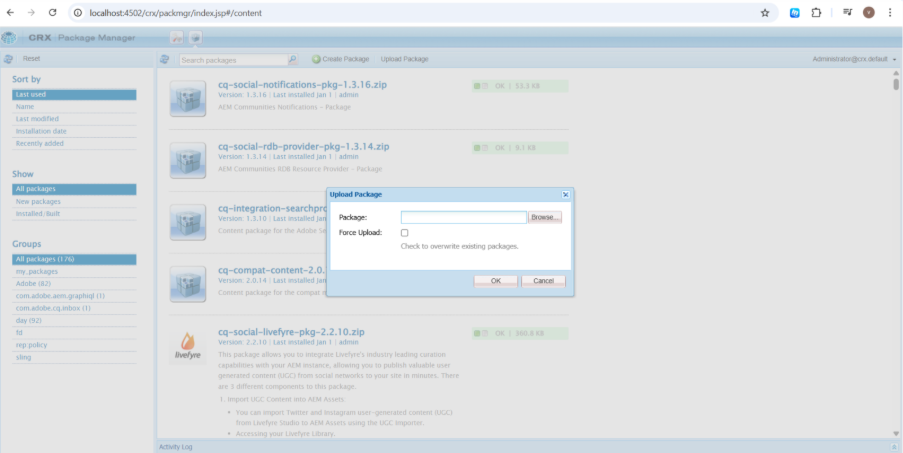Image resolution: width=903 pixels, height=453 pixels.
Task: Click the CRX globe logo icon
Action: pyautogui.click(x=9, y=38)
